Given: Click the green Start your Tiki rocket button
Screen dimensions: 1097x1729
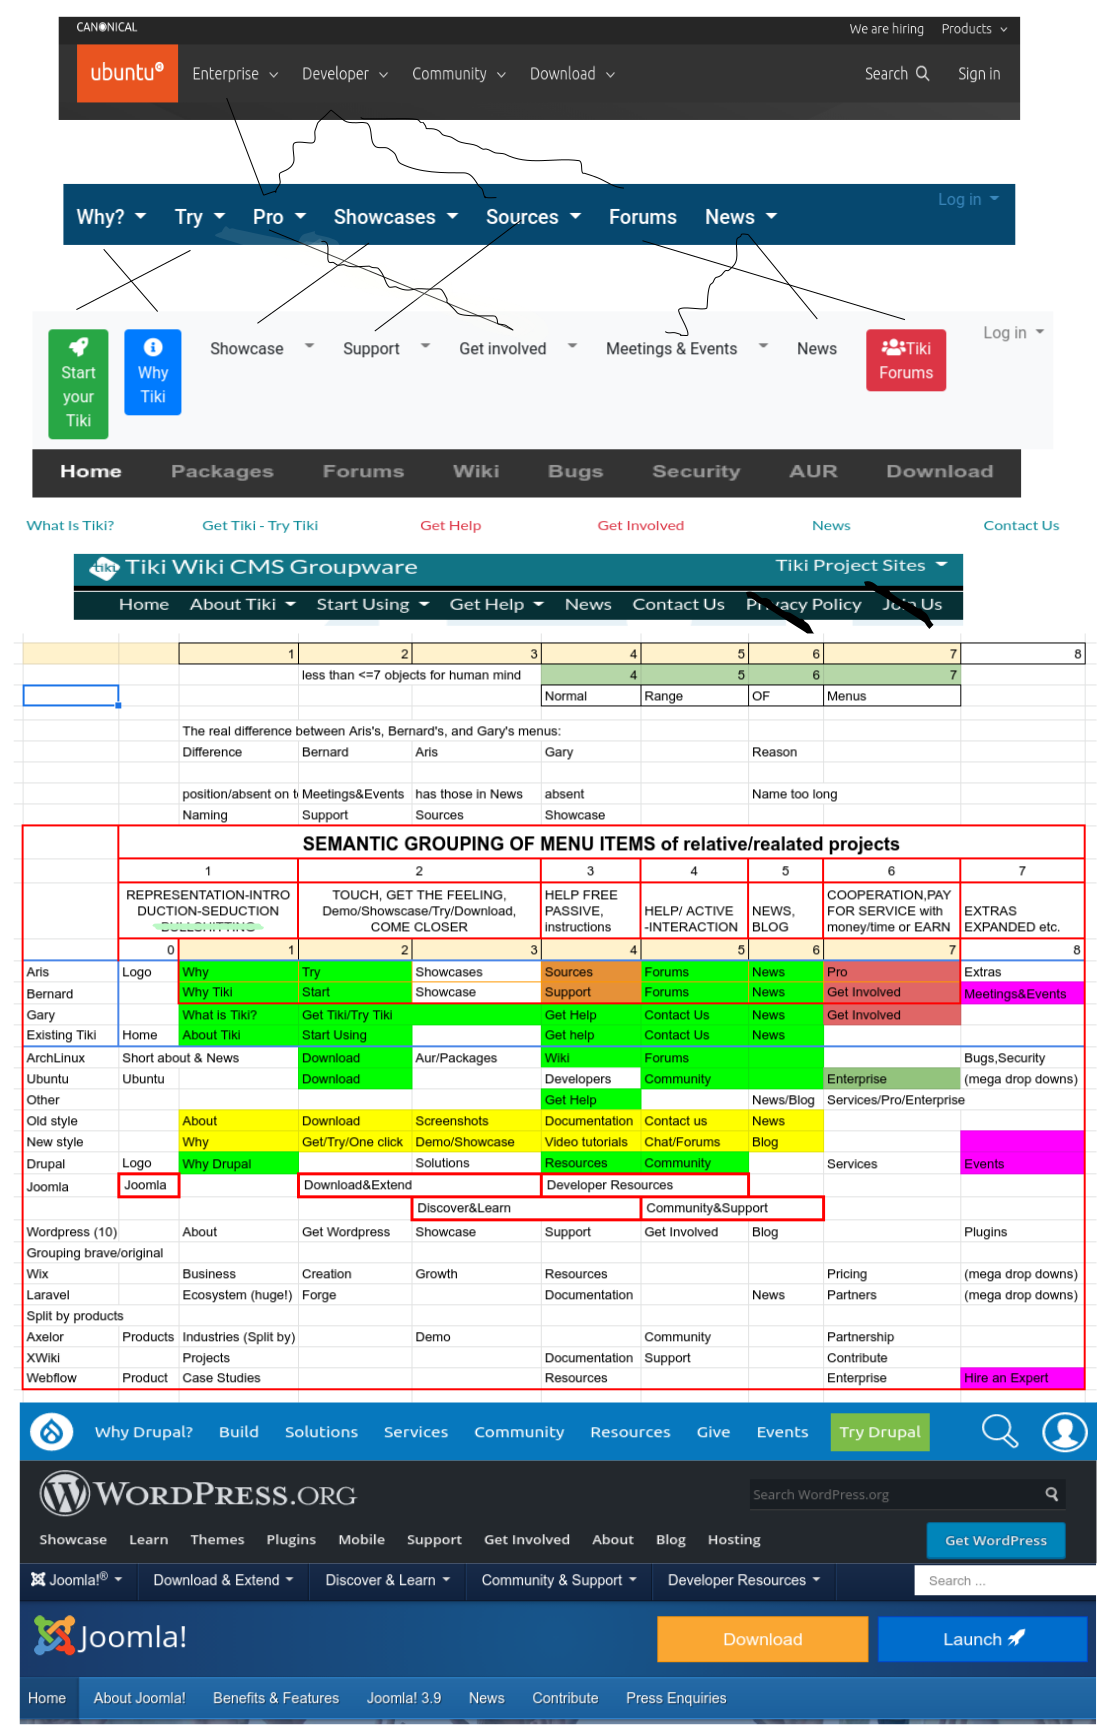Looking at the screenshot, I should (78, 384).
